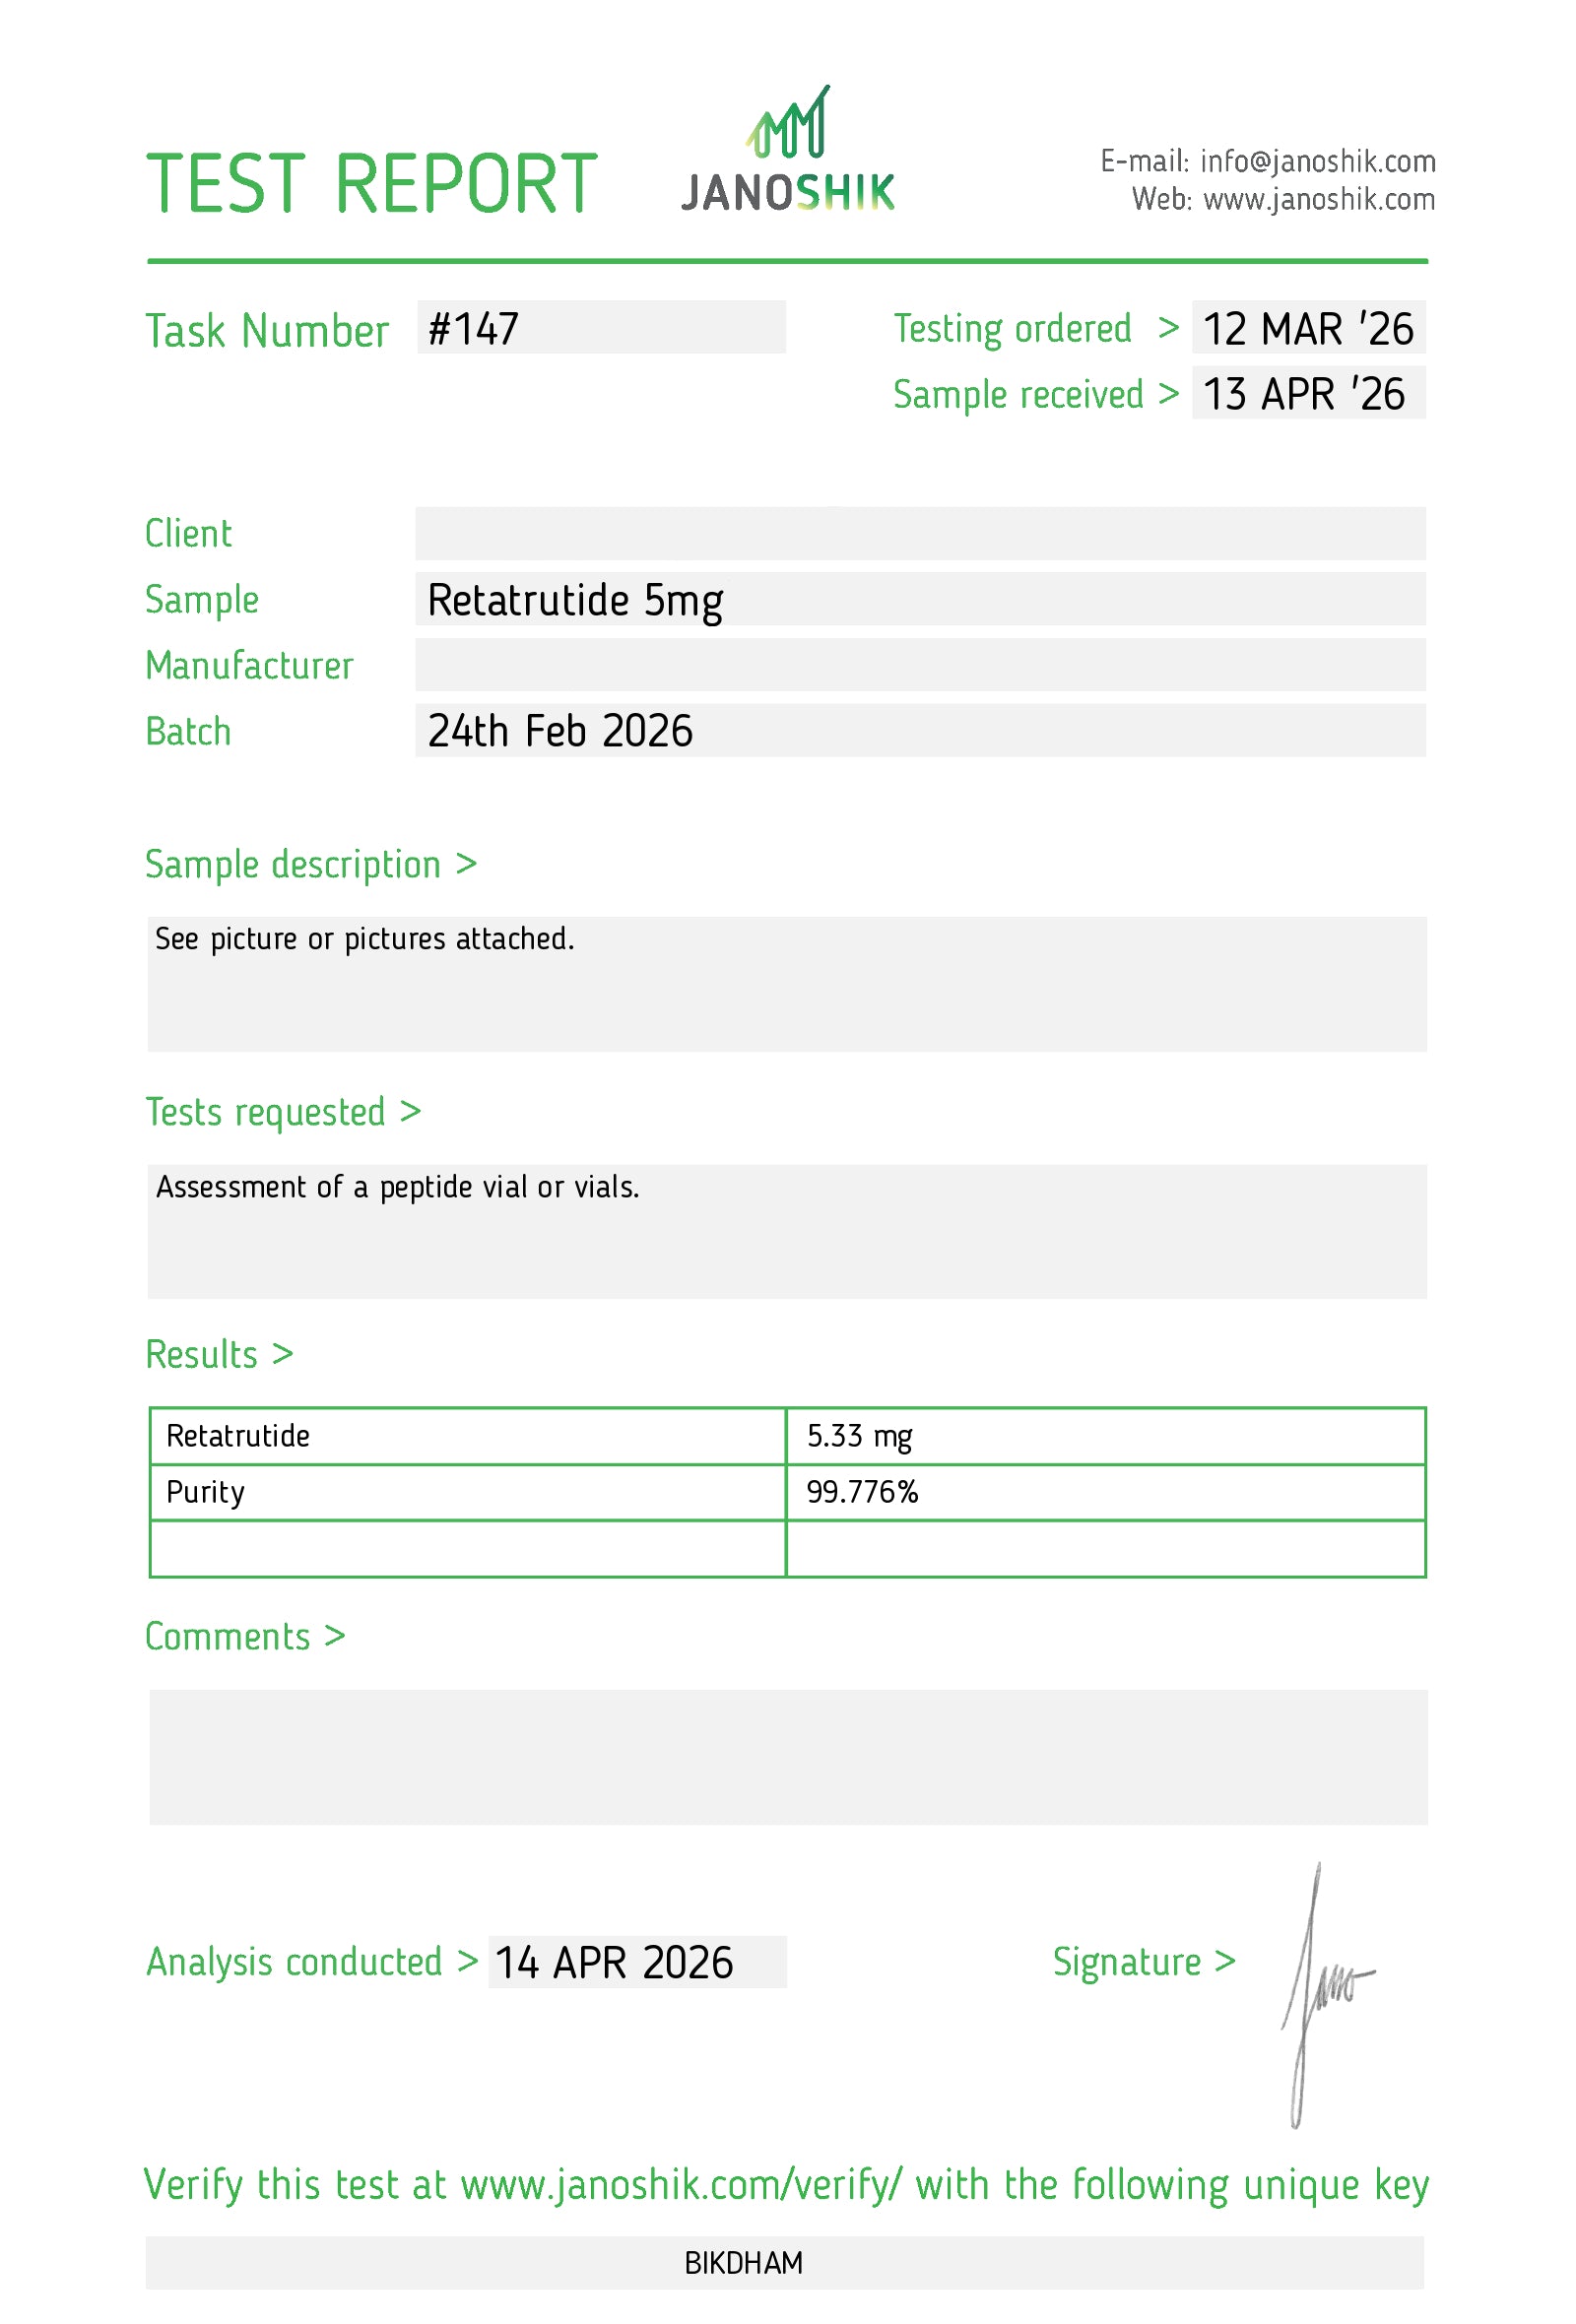The width and height of the screenshot is (1576, 2324).
Task: Click the Results section heading
Action: pos(219,1354)
